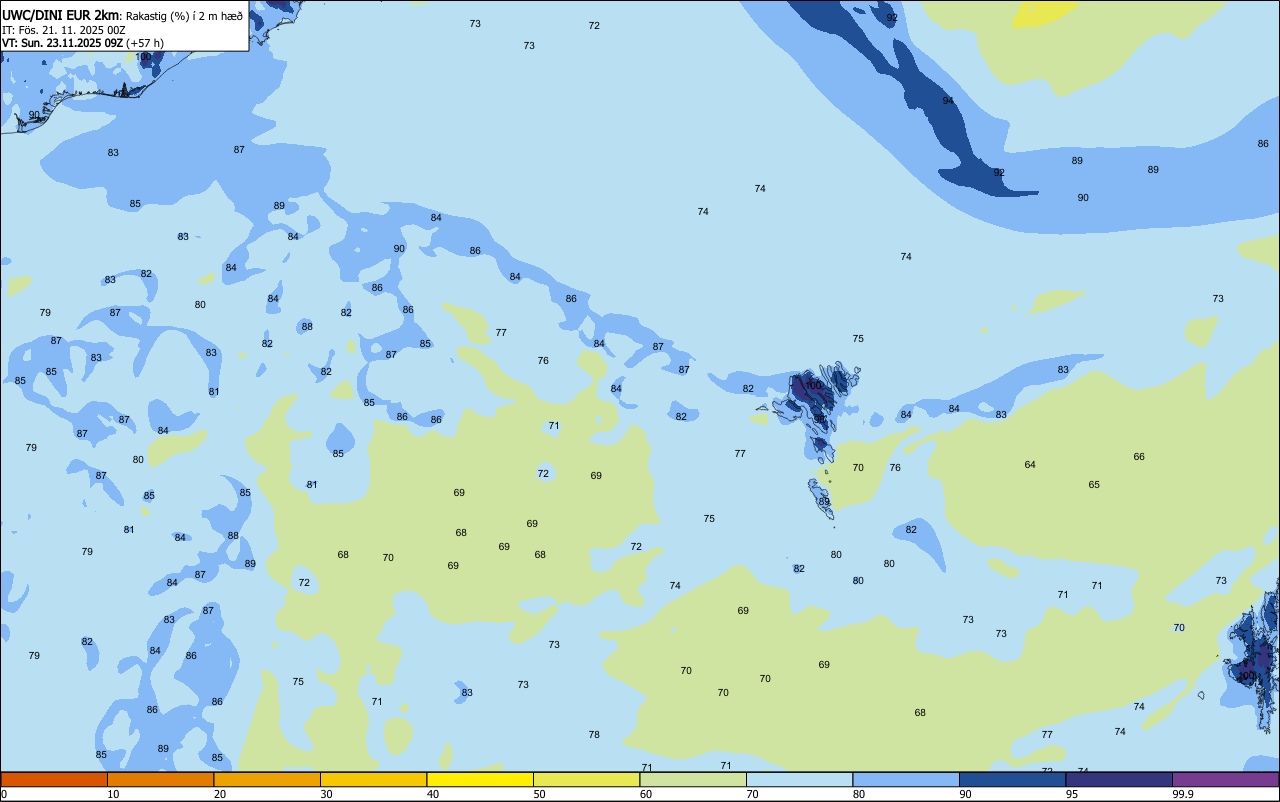The width and height of the screenshot is (1280, 802).
Task: Choose the 70–80 light blue legend swatch
Action: pos(799,779)
